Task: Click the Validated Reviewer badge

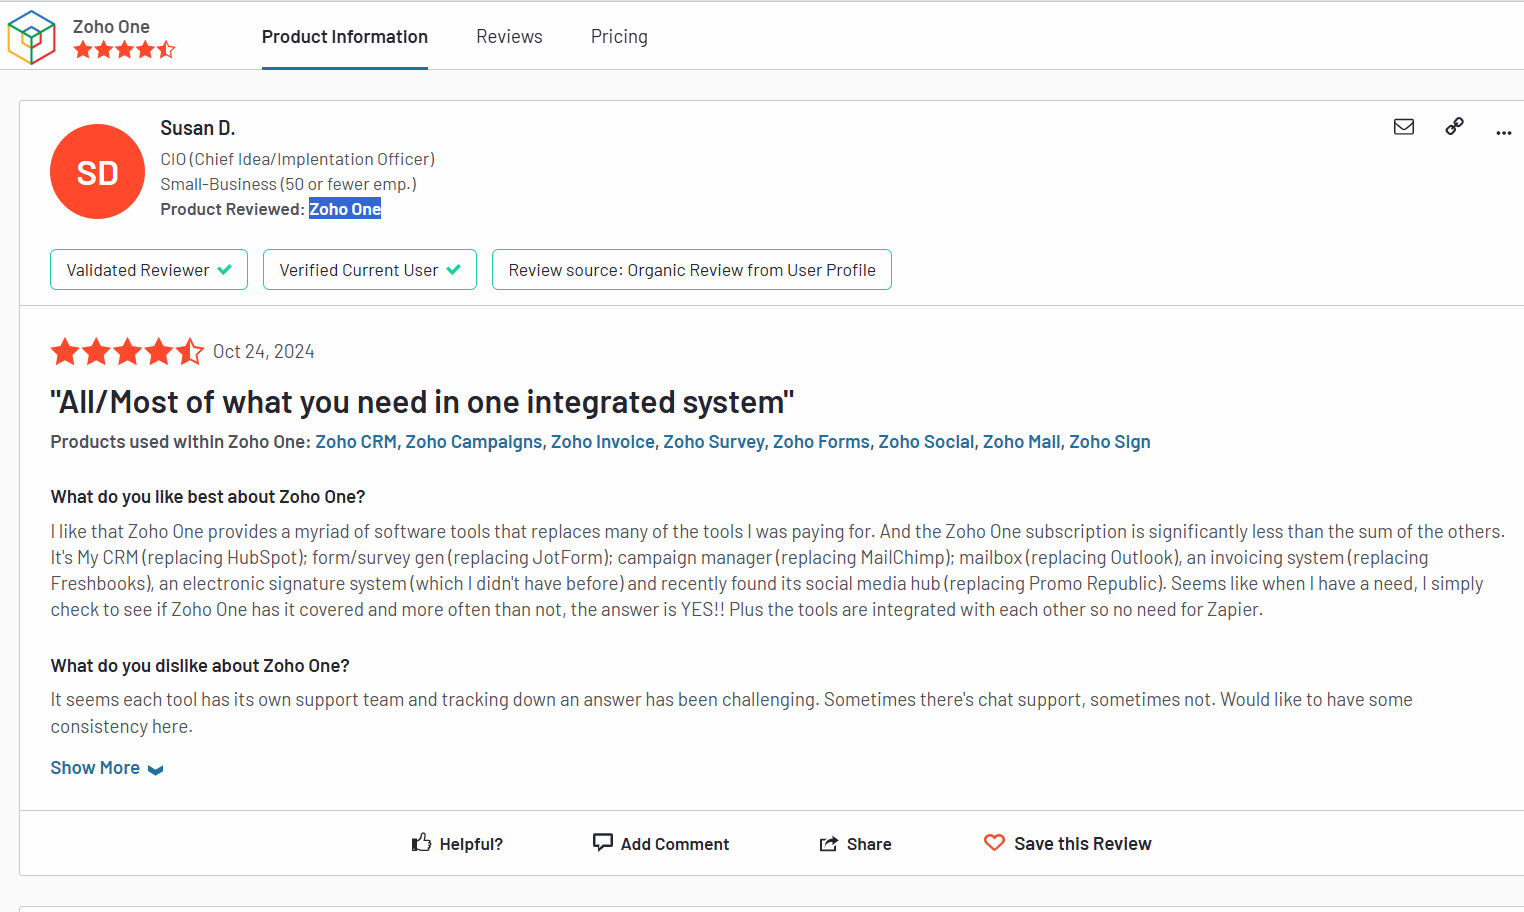Action: (x=149, y=270)
